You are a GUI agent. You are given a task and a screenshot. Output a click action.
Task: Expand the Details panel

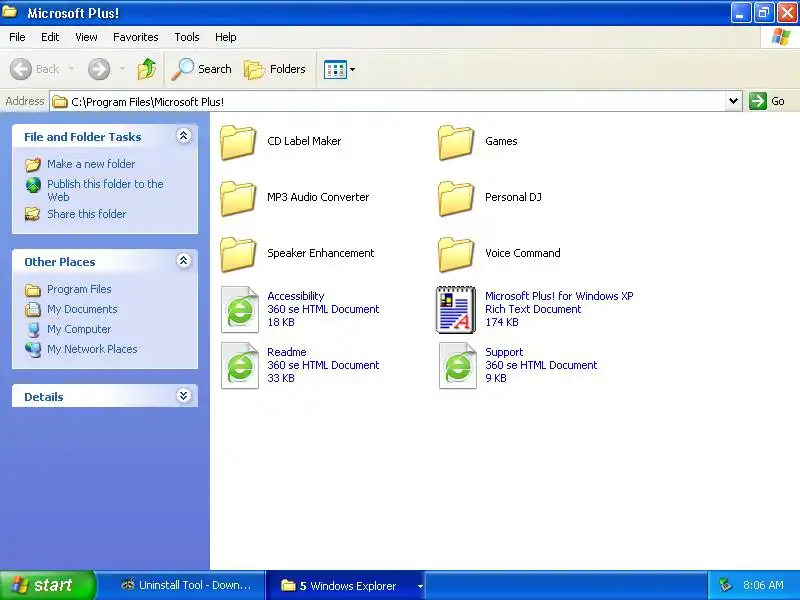(184, 395)
